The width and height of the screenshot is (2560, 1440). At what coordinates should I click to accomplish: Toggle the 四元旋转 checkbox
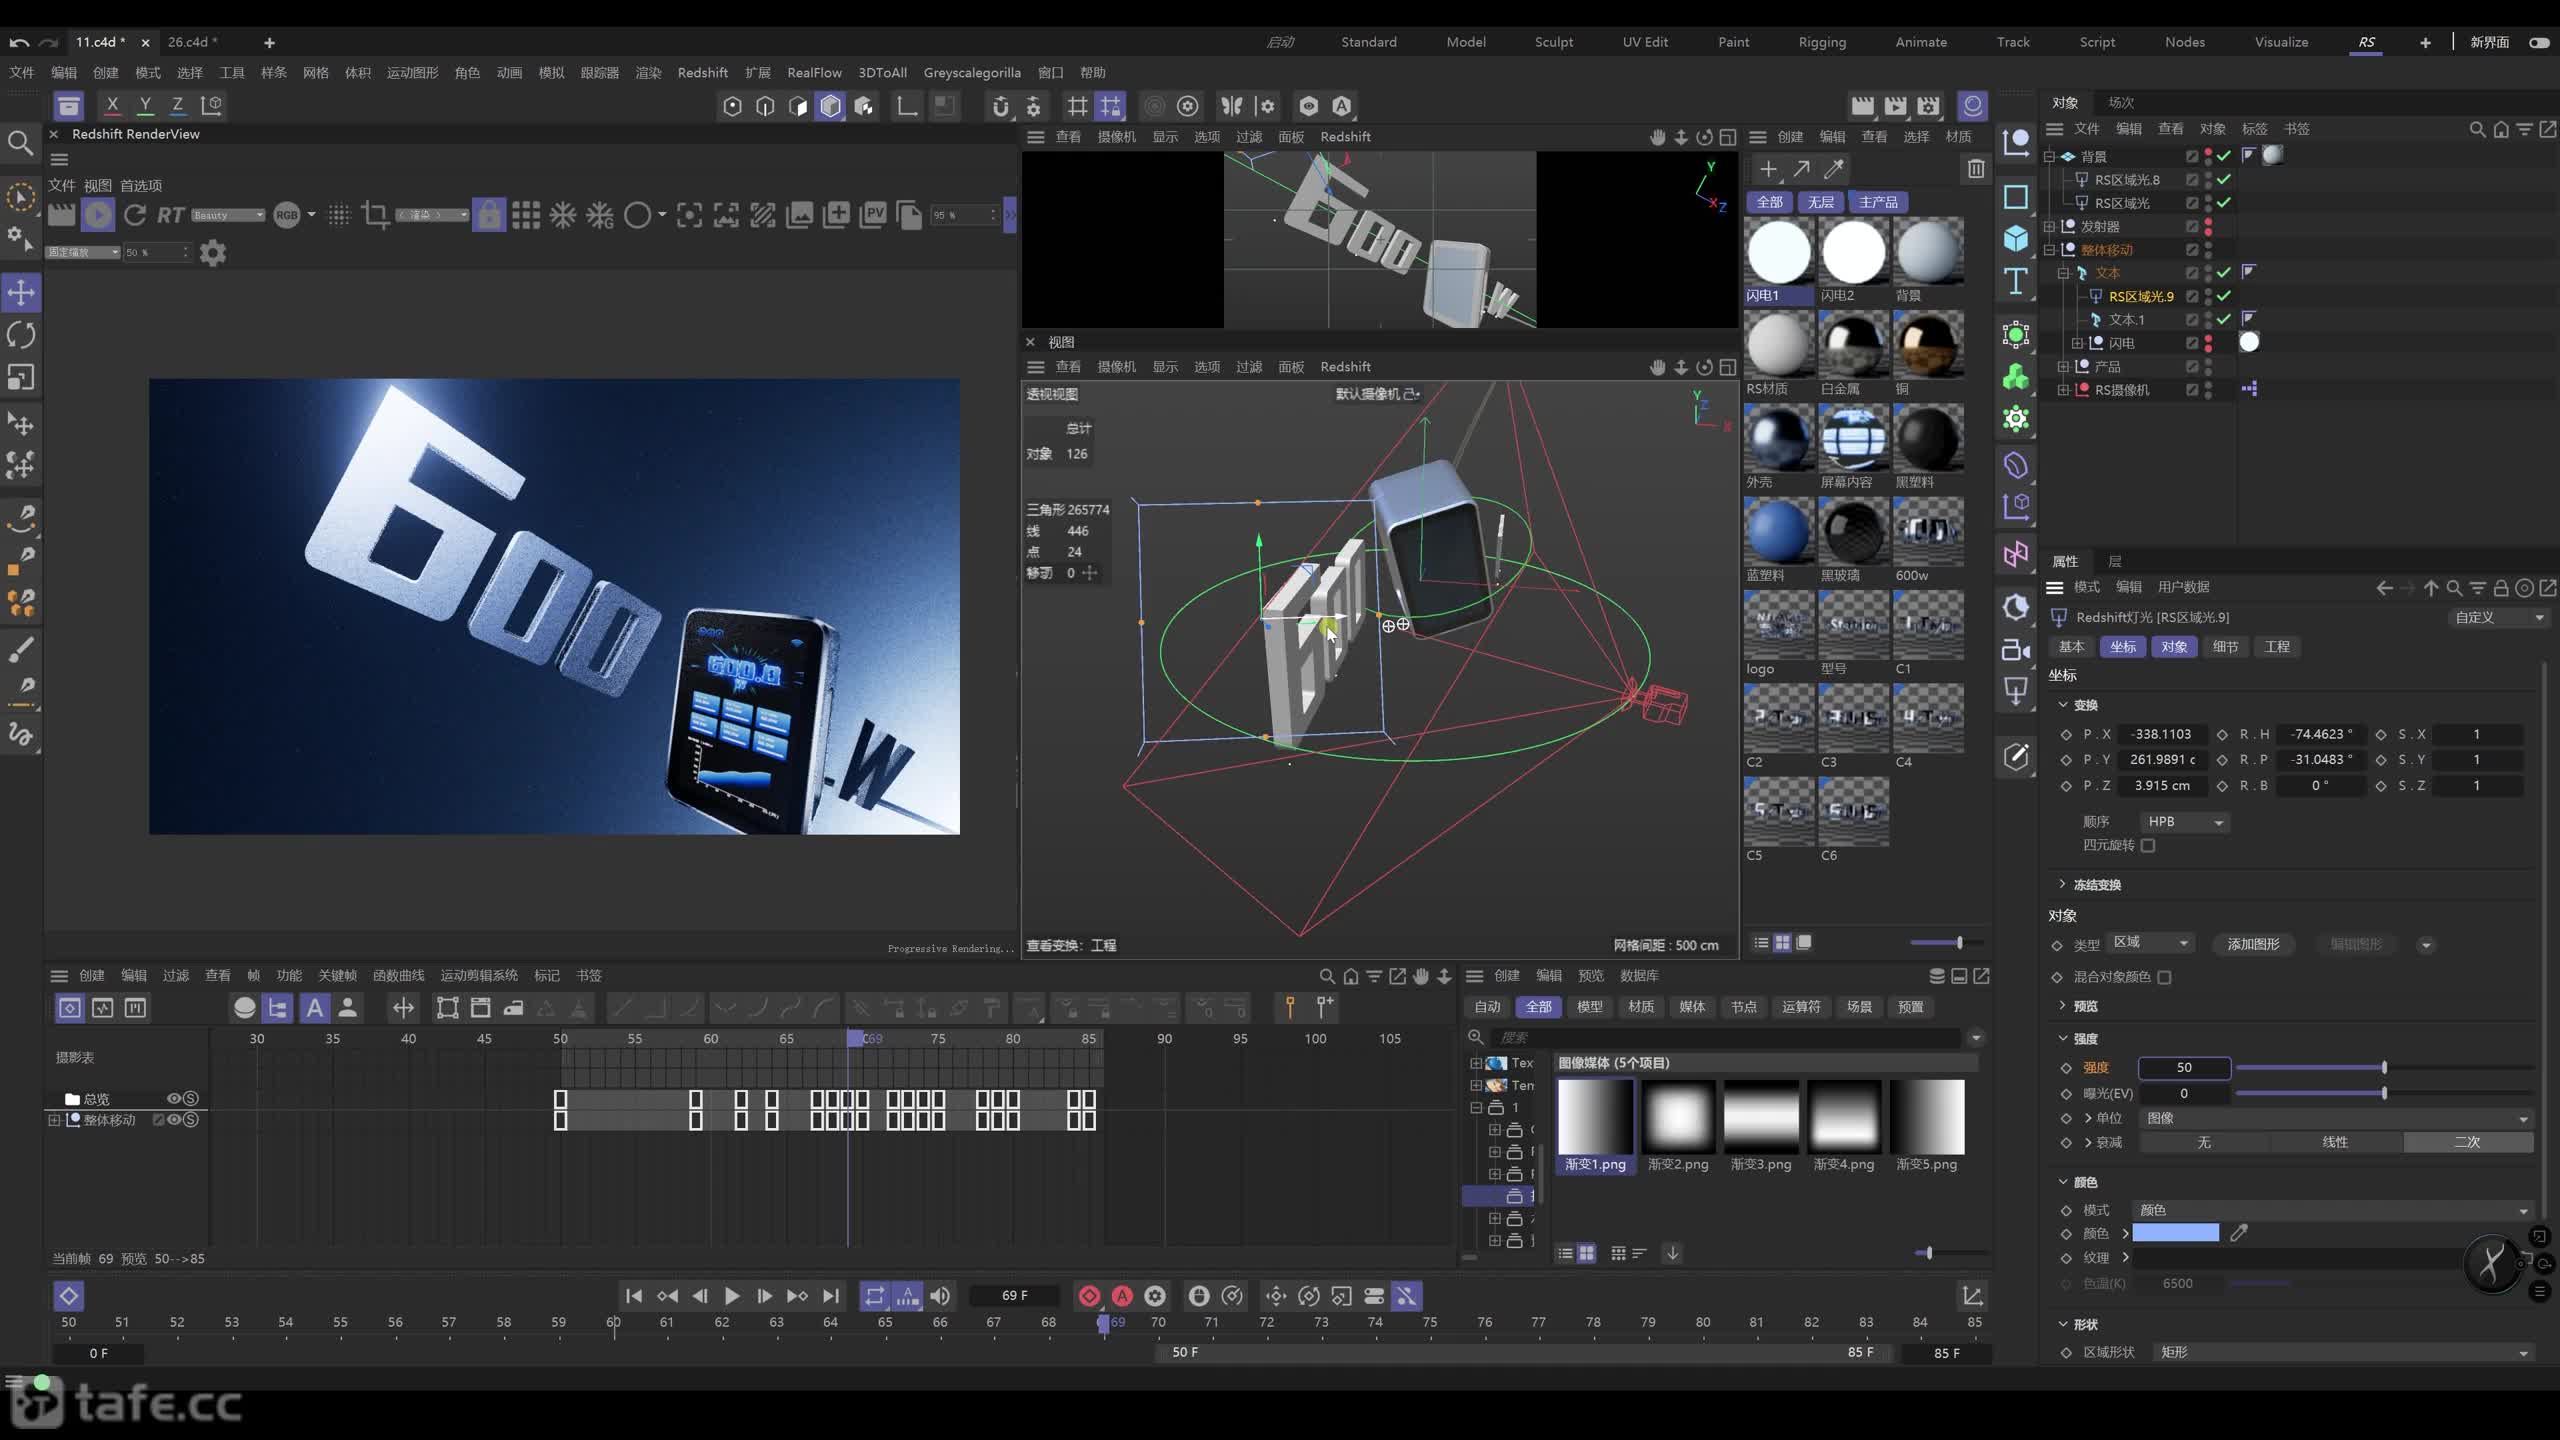(2148, 845)
